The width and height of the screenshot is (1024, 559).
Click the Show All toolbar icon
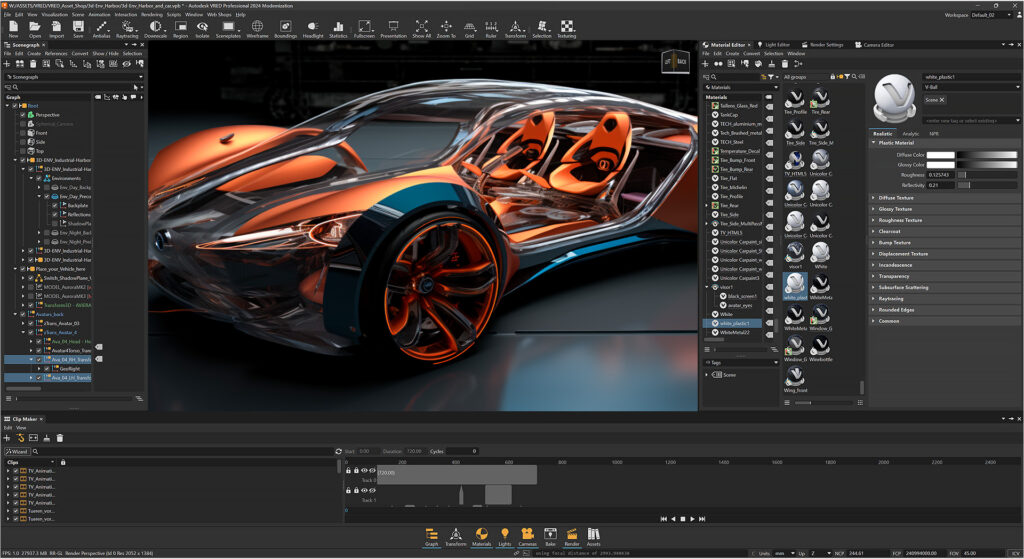422,27
